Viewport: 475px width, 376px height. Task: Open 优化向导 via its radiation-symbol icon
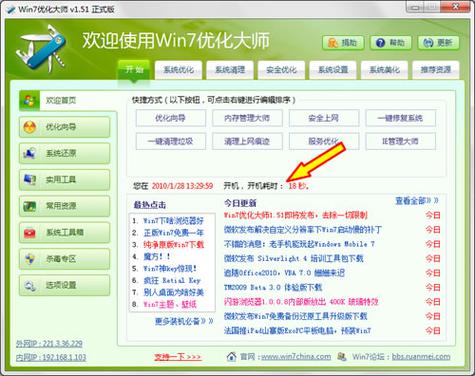tap(30, 127)
